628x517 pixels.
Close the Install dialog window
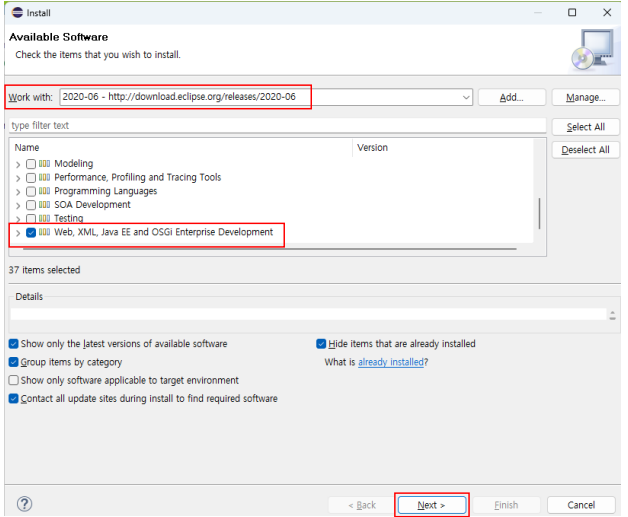click(x=607, y=12)
